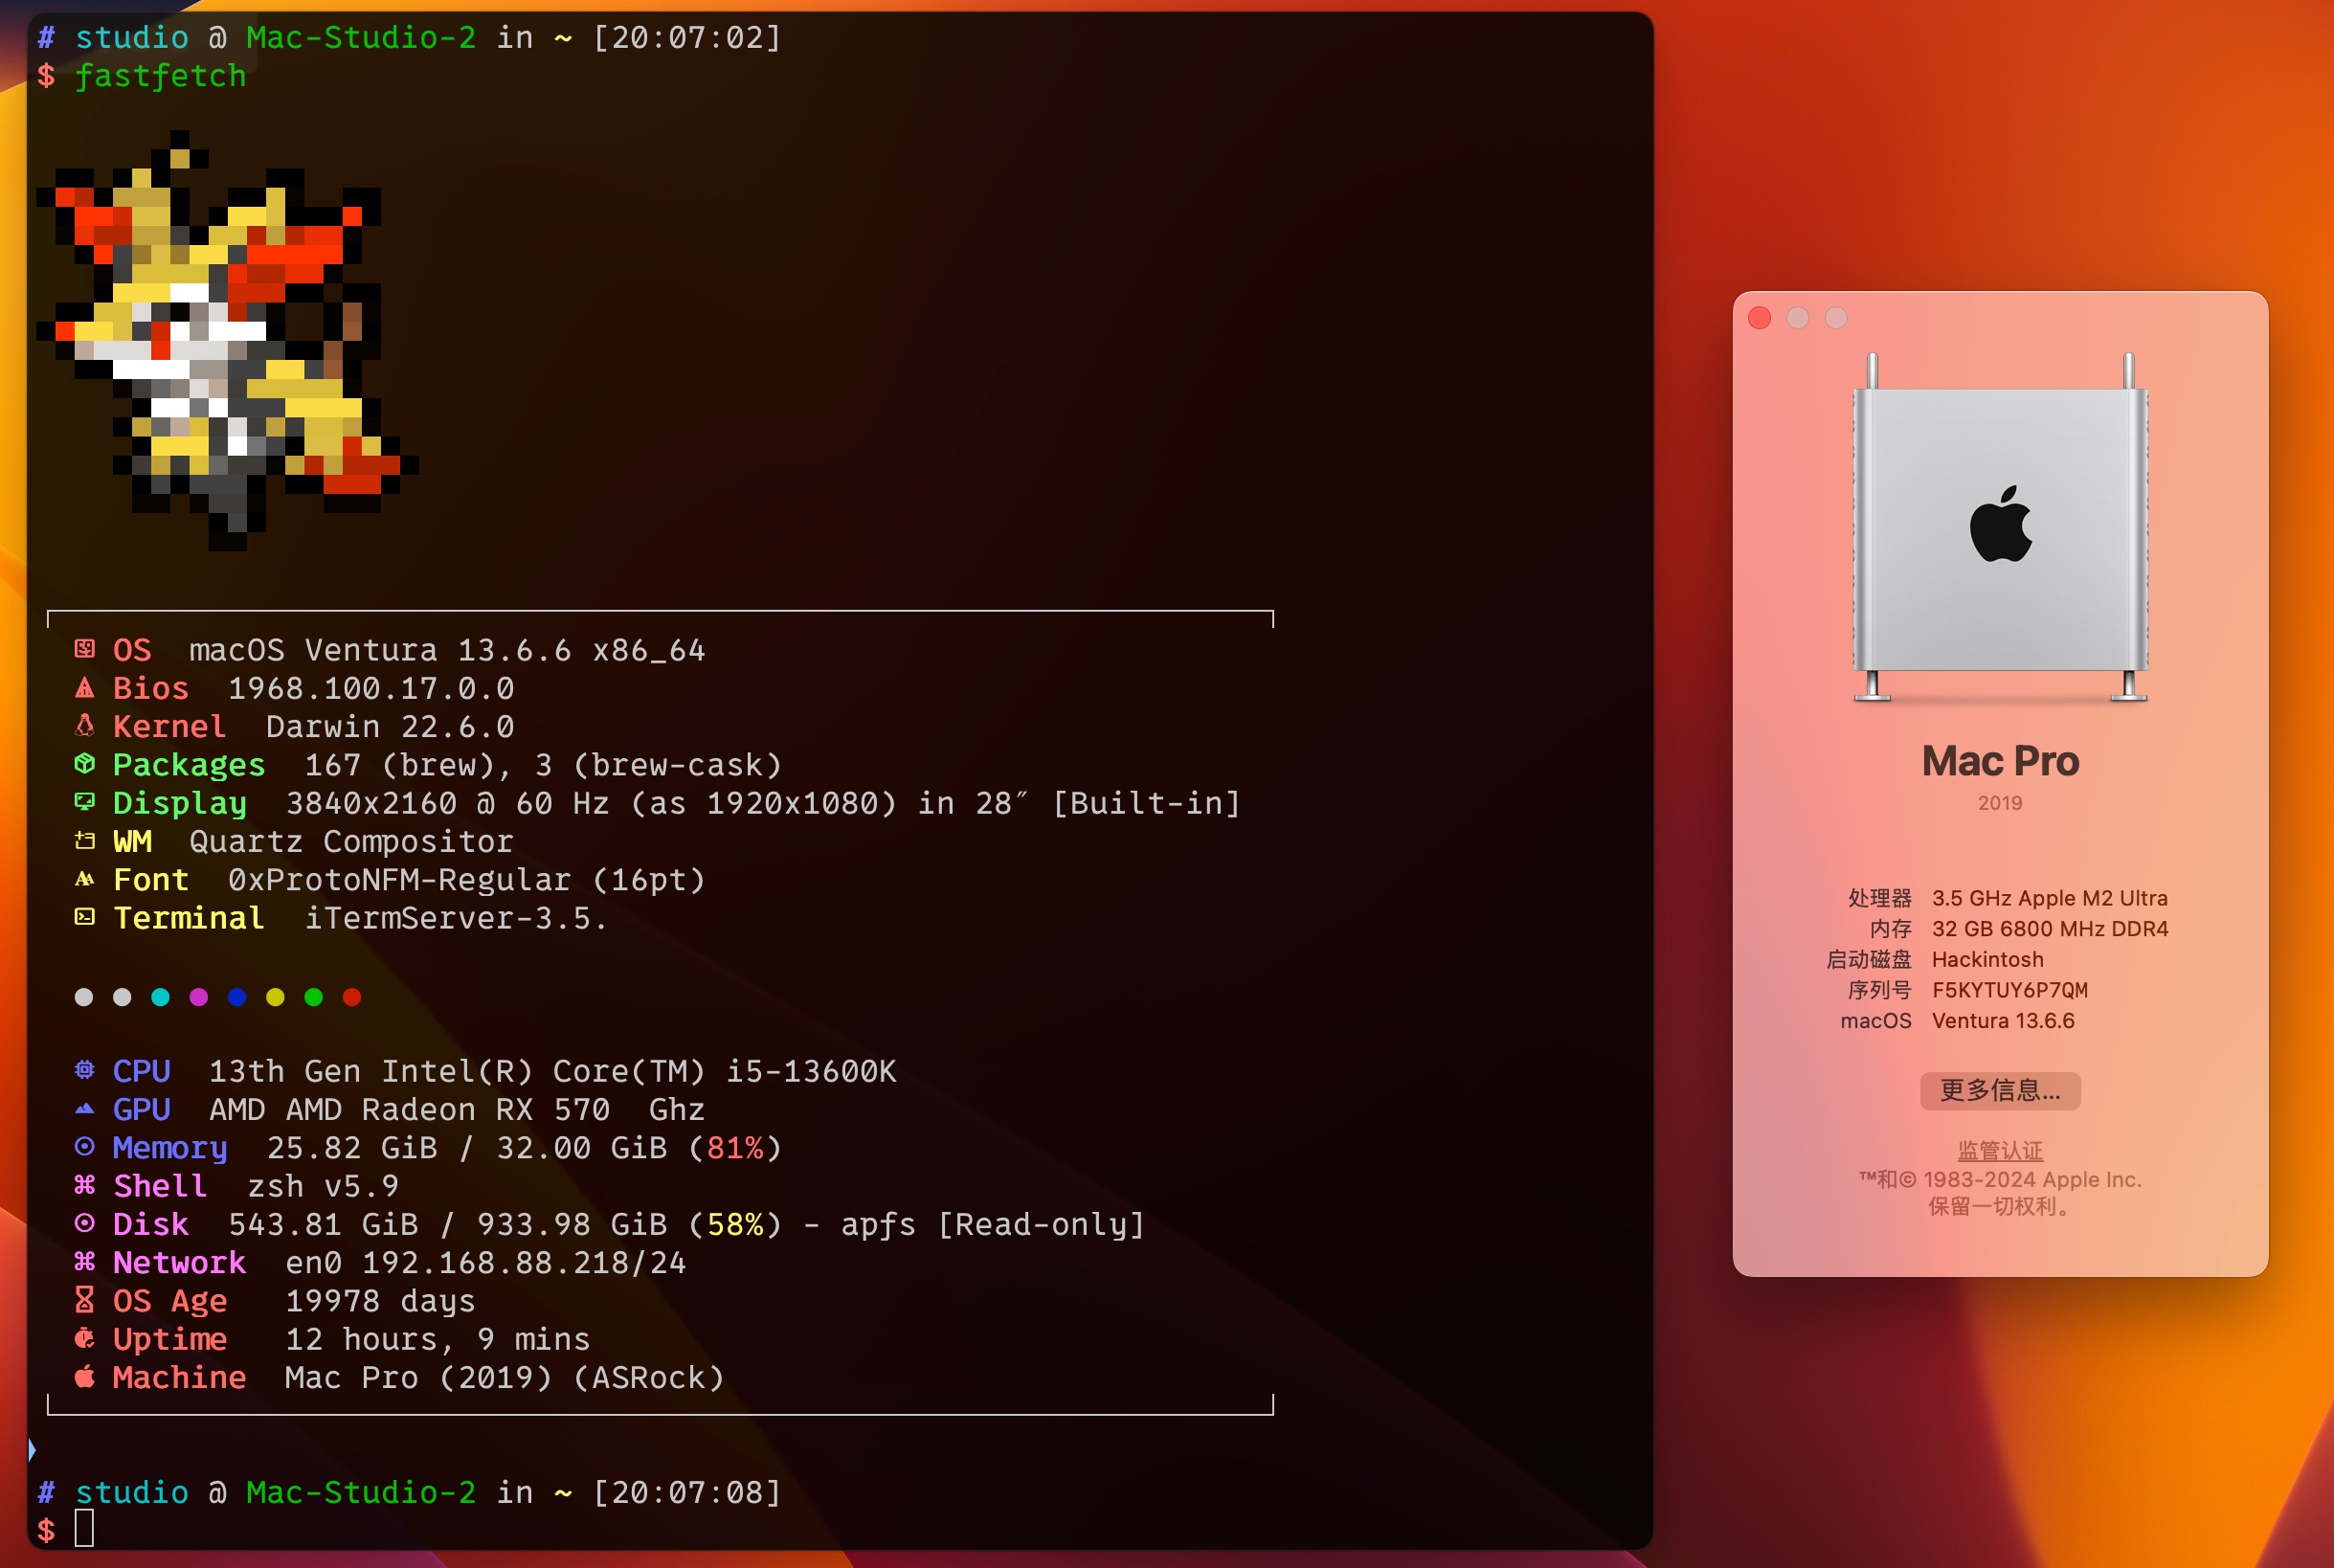Click the terminal cursor at prompt
Screen dimensions: 2334x1568
tap(85, 1528)
